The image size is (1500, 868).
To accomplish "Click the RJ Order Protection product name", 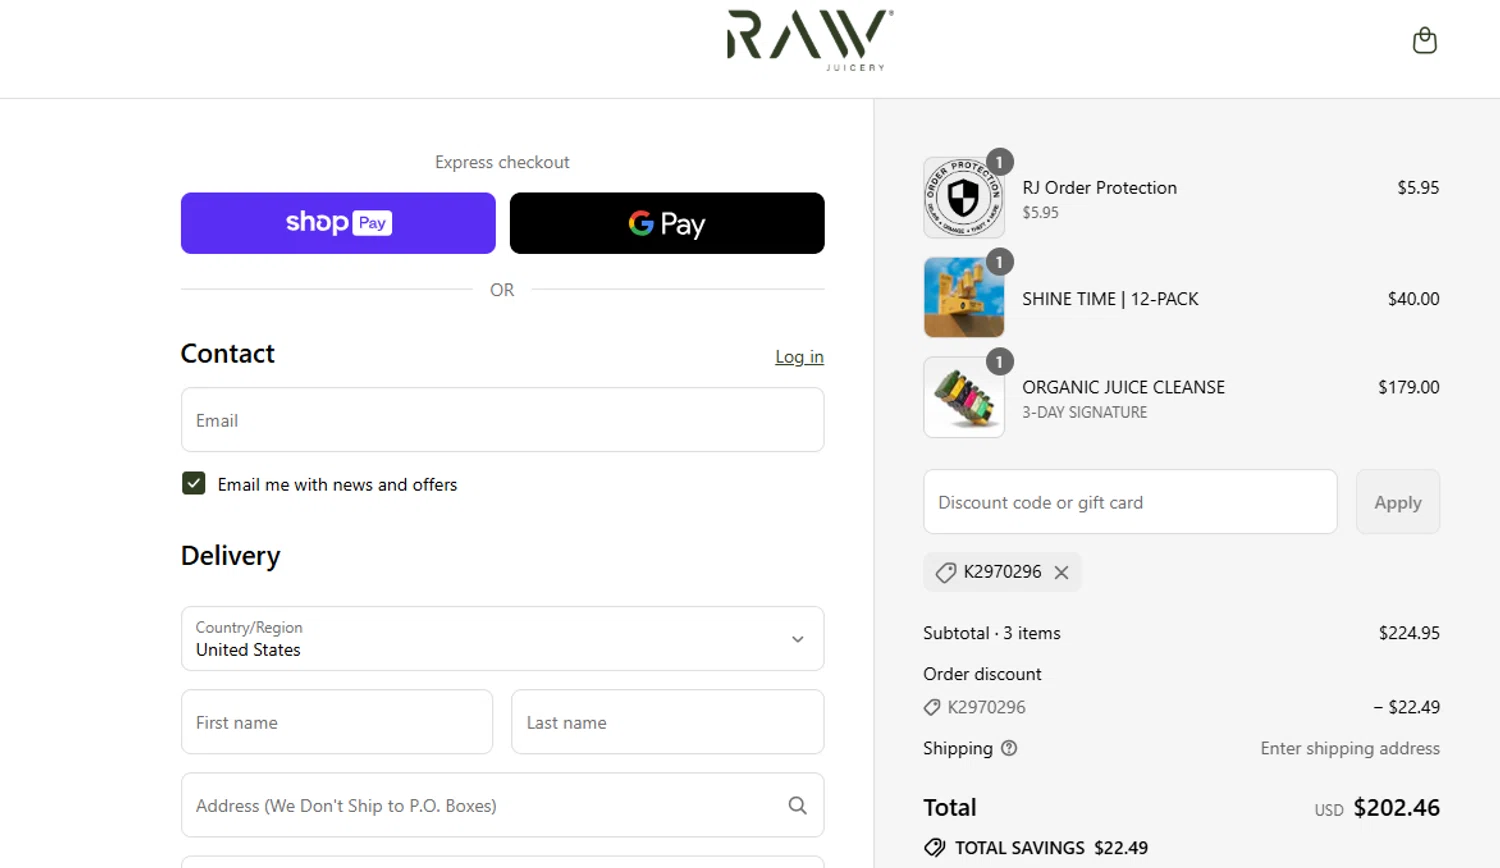I will 1099,188.
